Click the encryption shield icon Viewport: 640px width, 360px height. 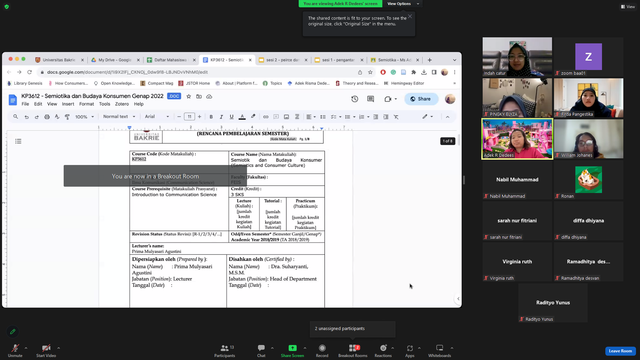click(7, 7)
